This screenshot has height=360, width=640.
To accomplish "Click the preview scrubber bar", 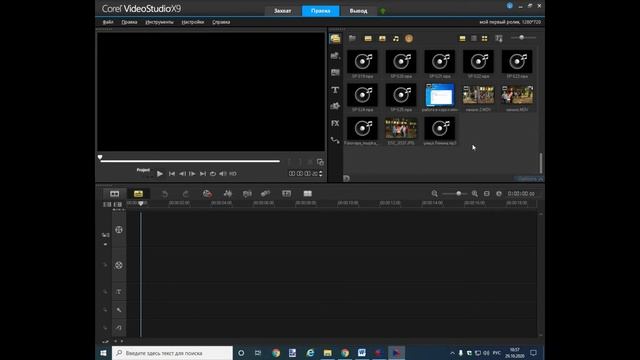I will click(190, 161).
